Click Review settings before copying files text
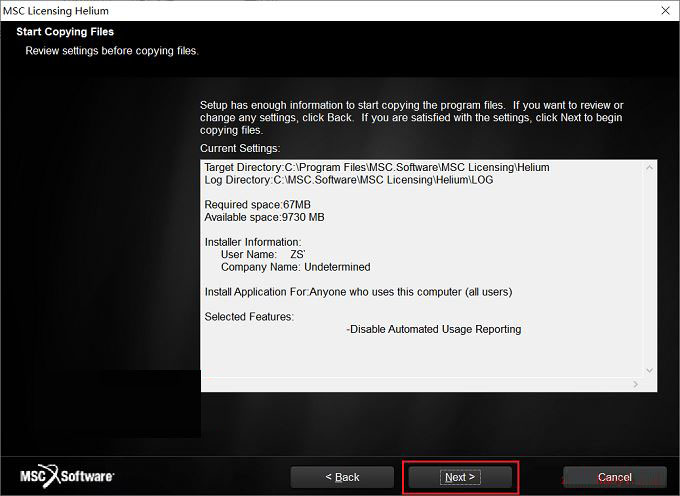680x496 pixels. 112,51
